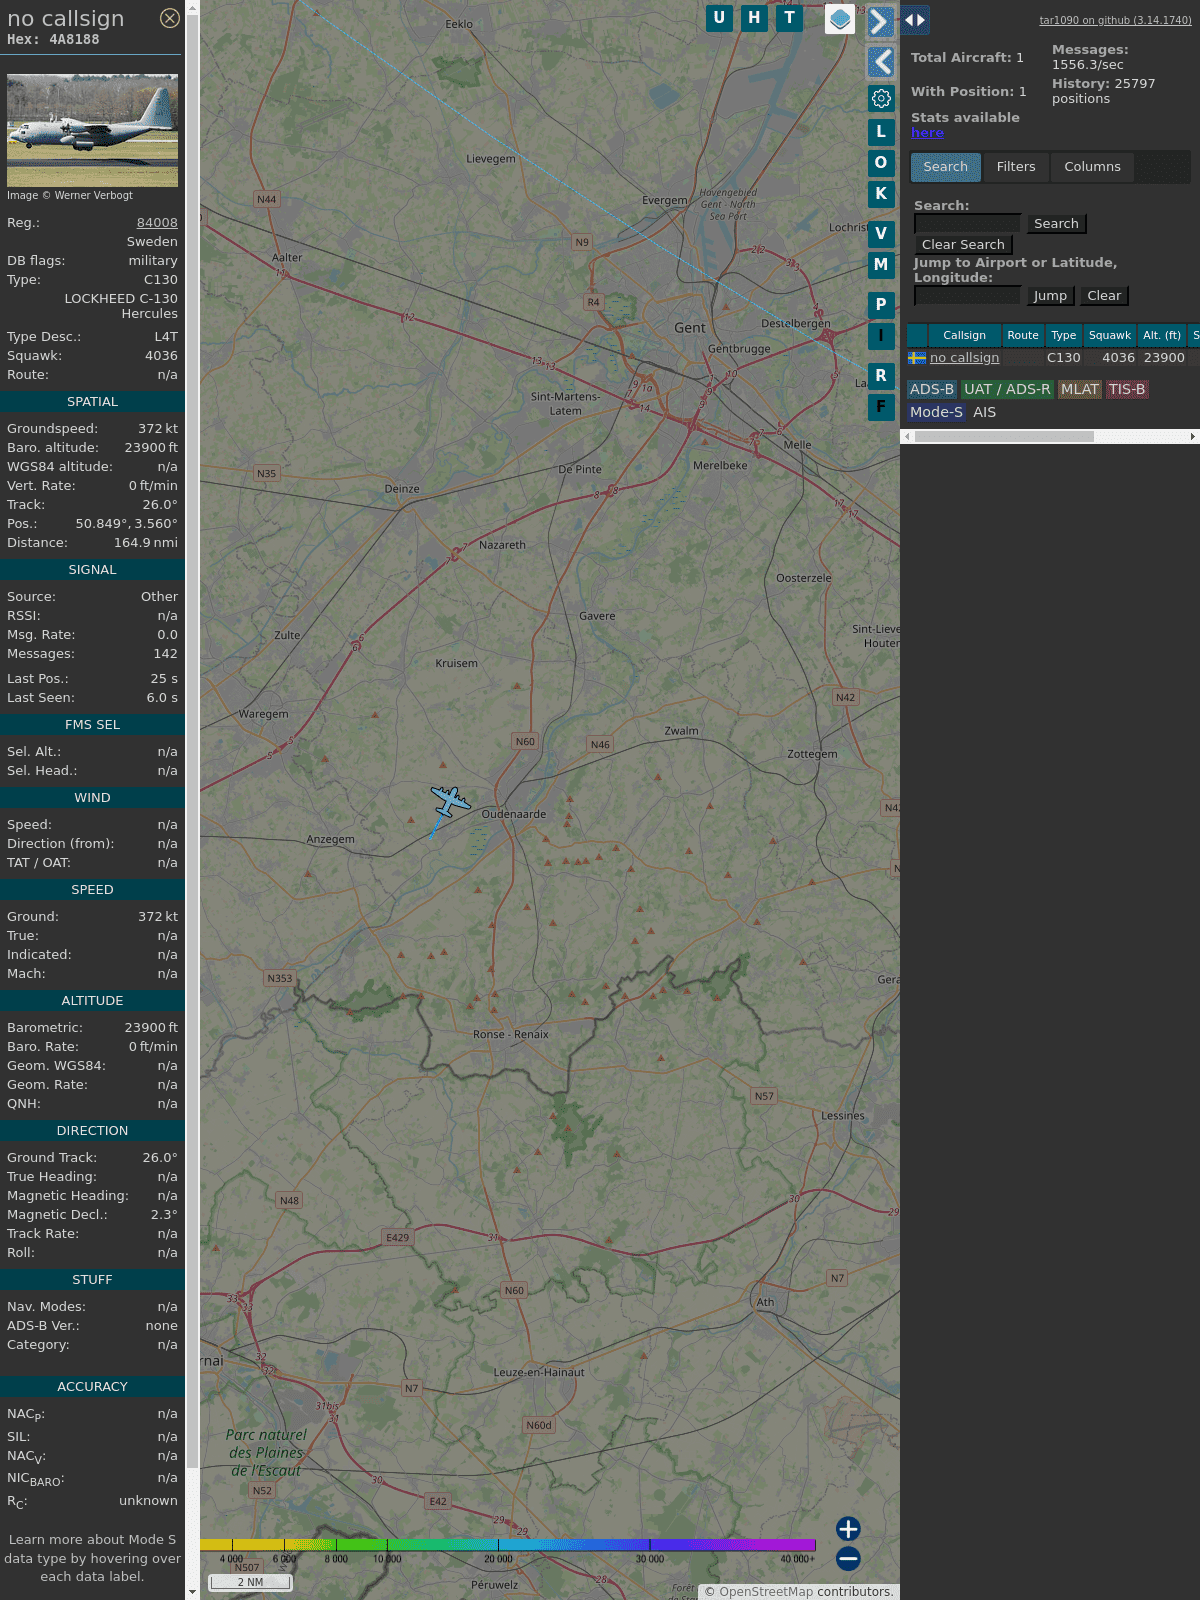Toggle the R map button
This screenshot has height=1600, width=1200.
click(x=881, y=376)
